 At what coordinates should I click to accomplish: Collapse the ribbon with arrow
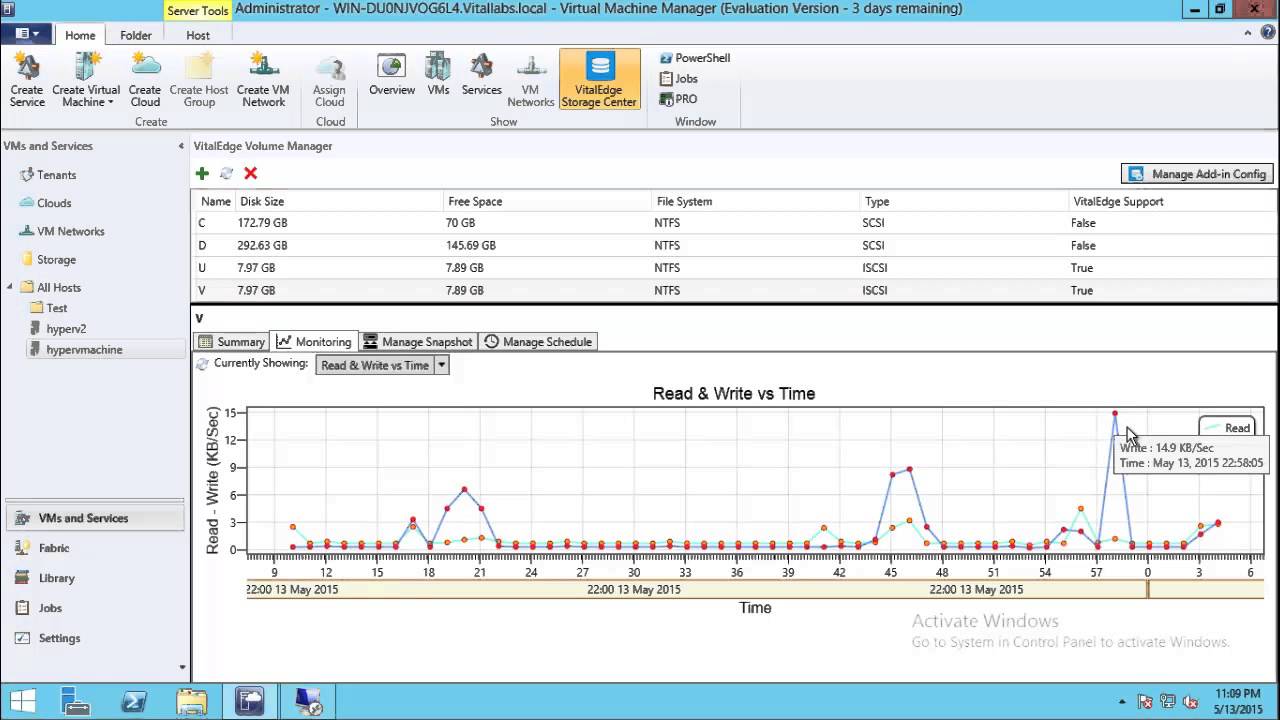[x=1248, y=34]
